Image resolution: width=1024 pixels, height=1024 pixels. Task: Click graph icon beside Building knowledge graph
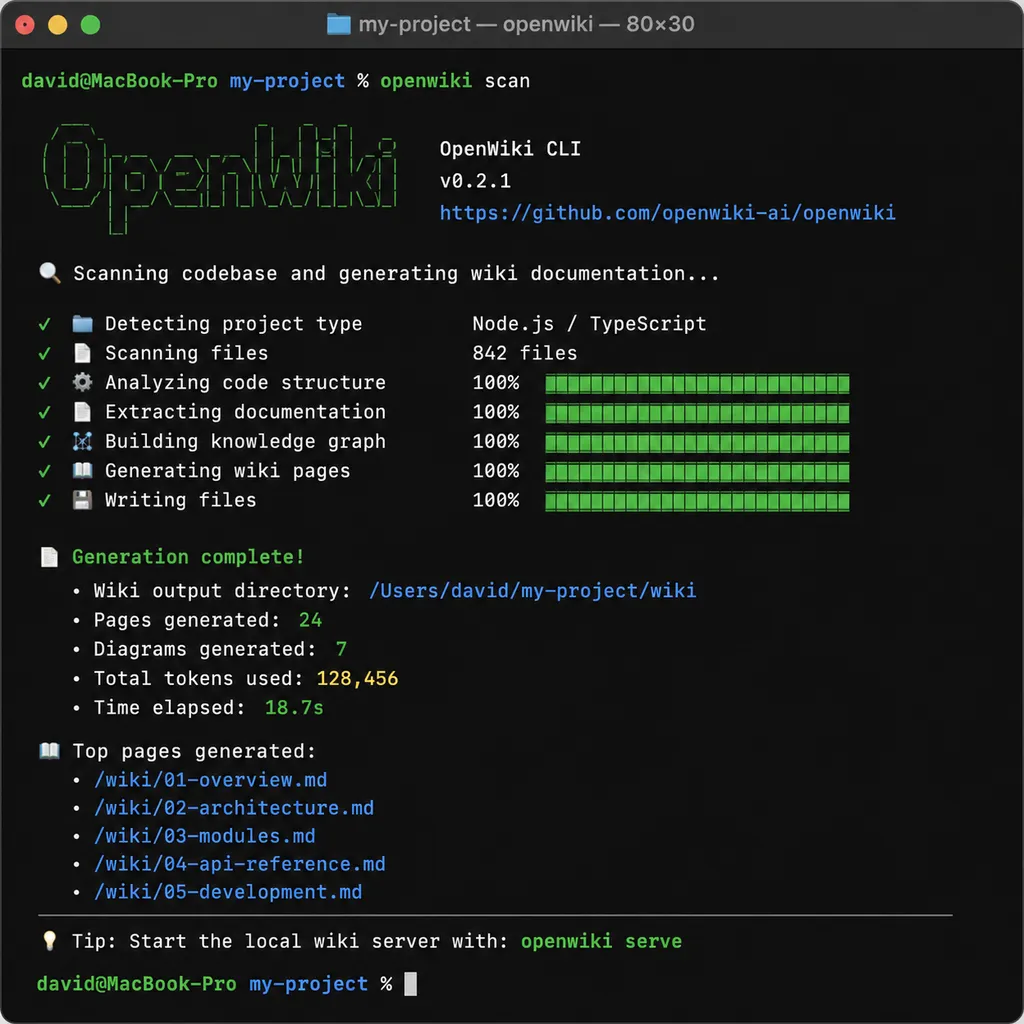[82, 441]
